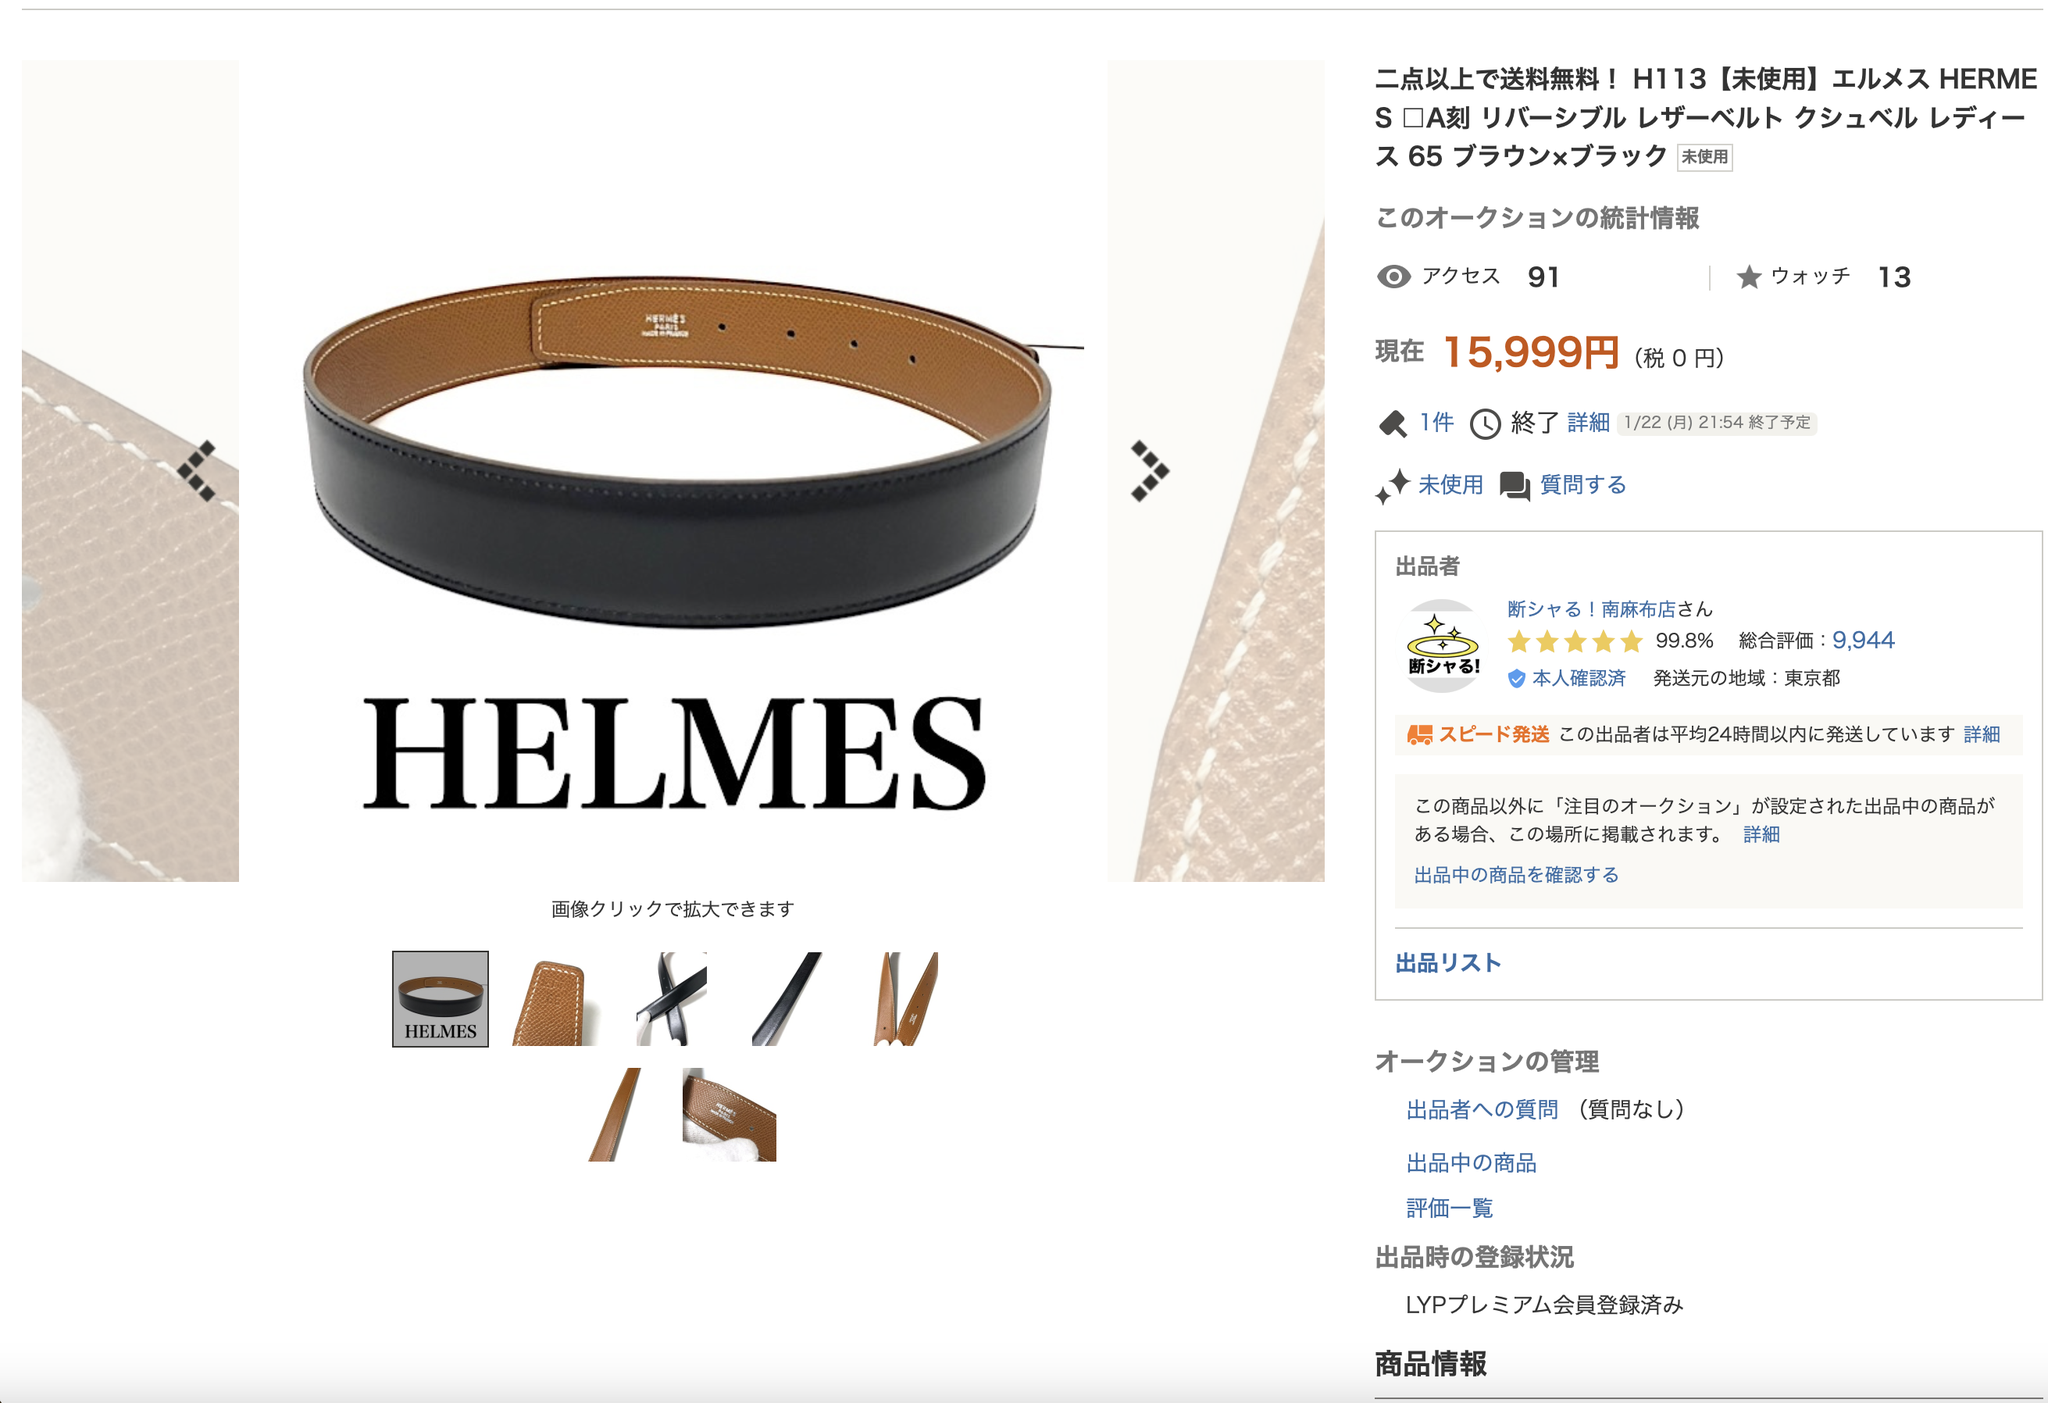Screen dimensions: 2048x1403
Task: Open the 9,944 total rating link
Action: [1863, 641]
